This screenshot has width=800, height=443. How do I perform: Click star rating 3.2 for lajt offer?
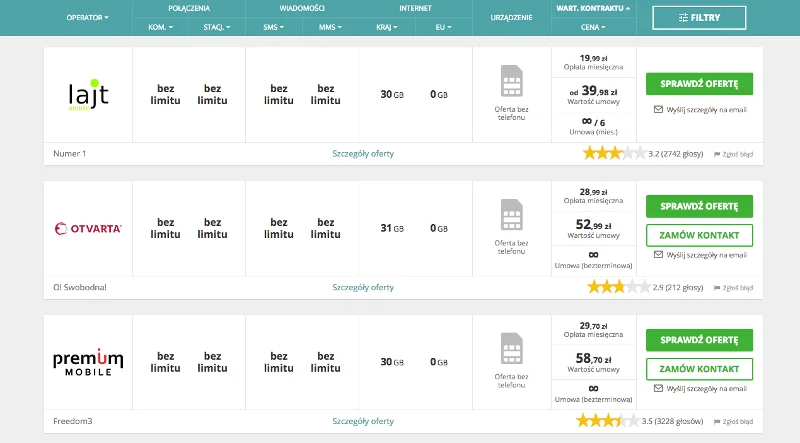(x=615, y=153)
